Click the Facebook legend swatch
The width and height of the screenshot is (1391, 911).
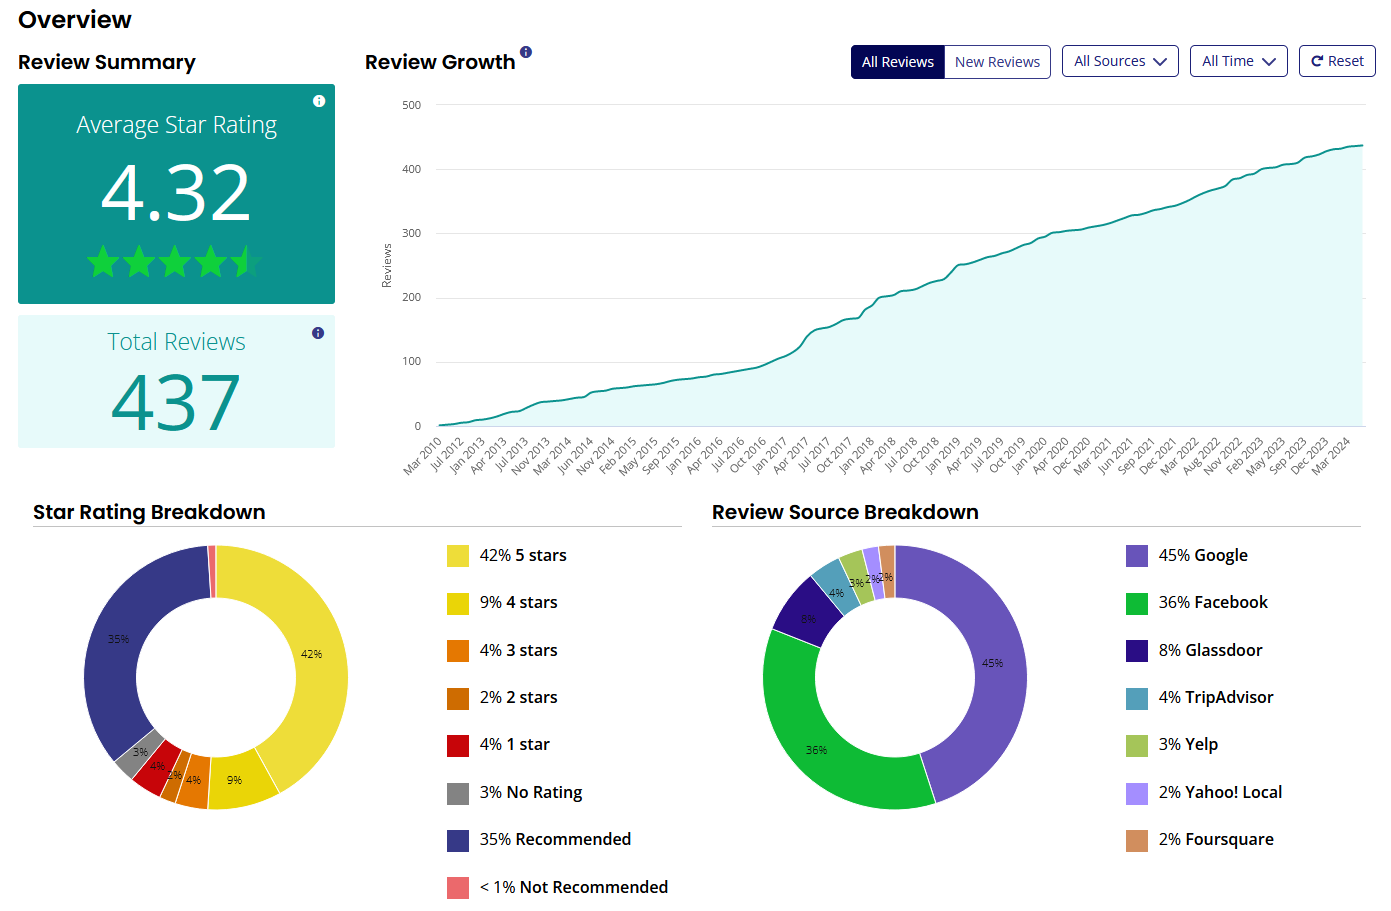tap(1137, 603)
